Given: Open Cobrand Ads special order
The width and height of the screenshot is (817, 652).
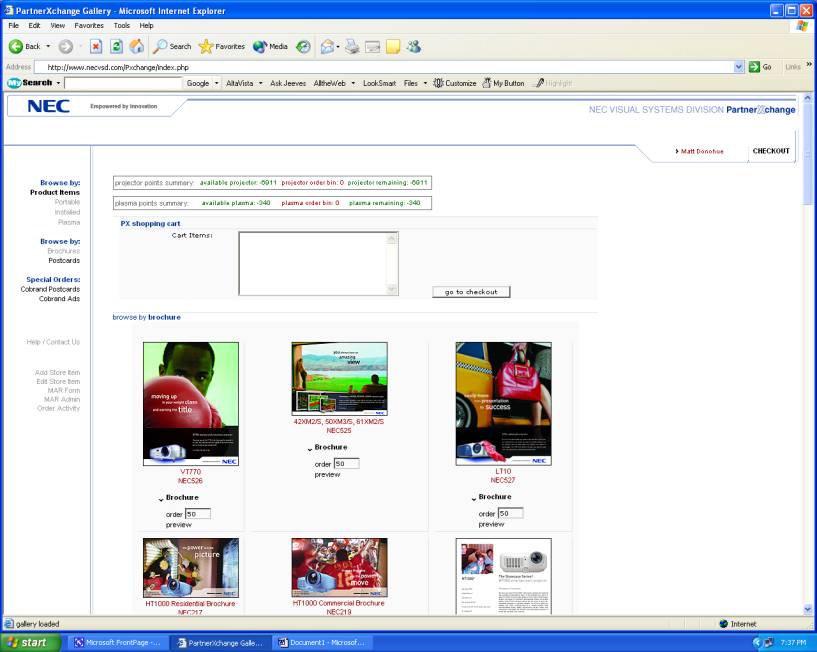Looking at the screenshot, I should pos(59,299).
